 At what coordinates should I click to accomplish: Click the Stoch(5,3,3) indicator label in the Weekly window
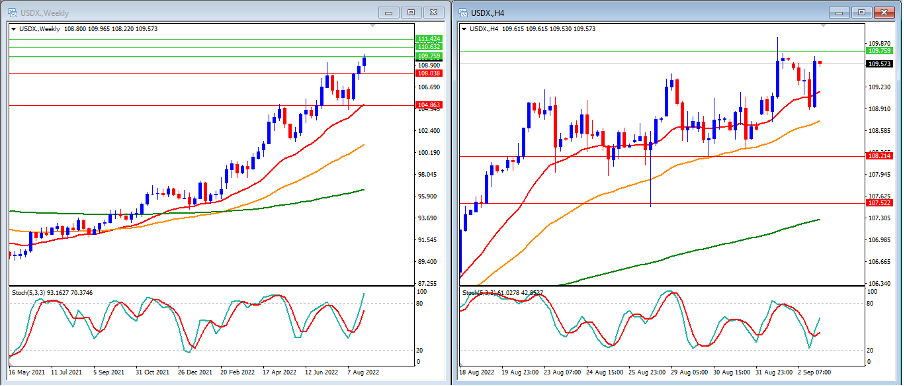point(53,293)
